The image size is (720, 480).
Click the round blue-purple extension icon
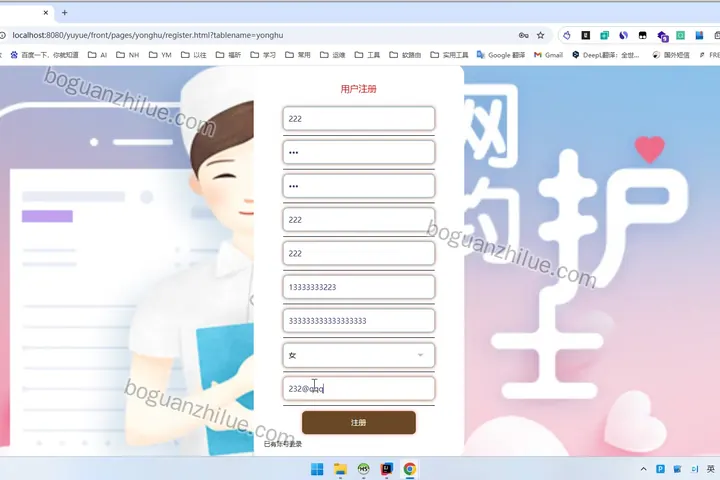click(x=623, y=35)
